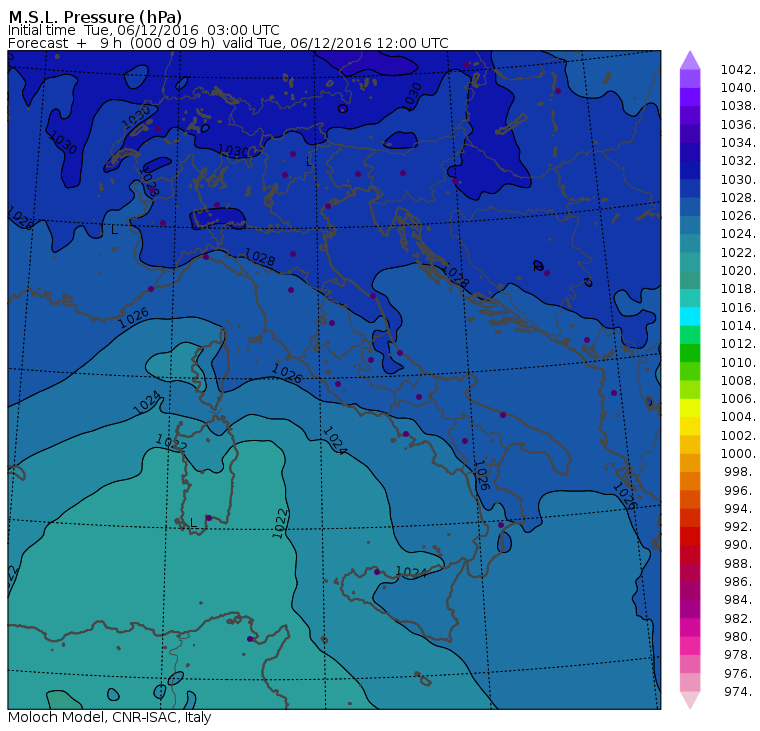Select the "Initial time Tue, 06/12/2016 03:00 UTC" line
Viewport: 760px width, 731px height.
pyautogui.click(x=143, y=31)
